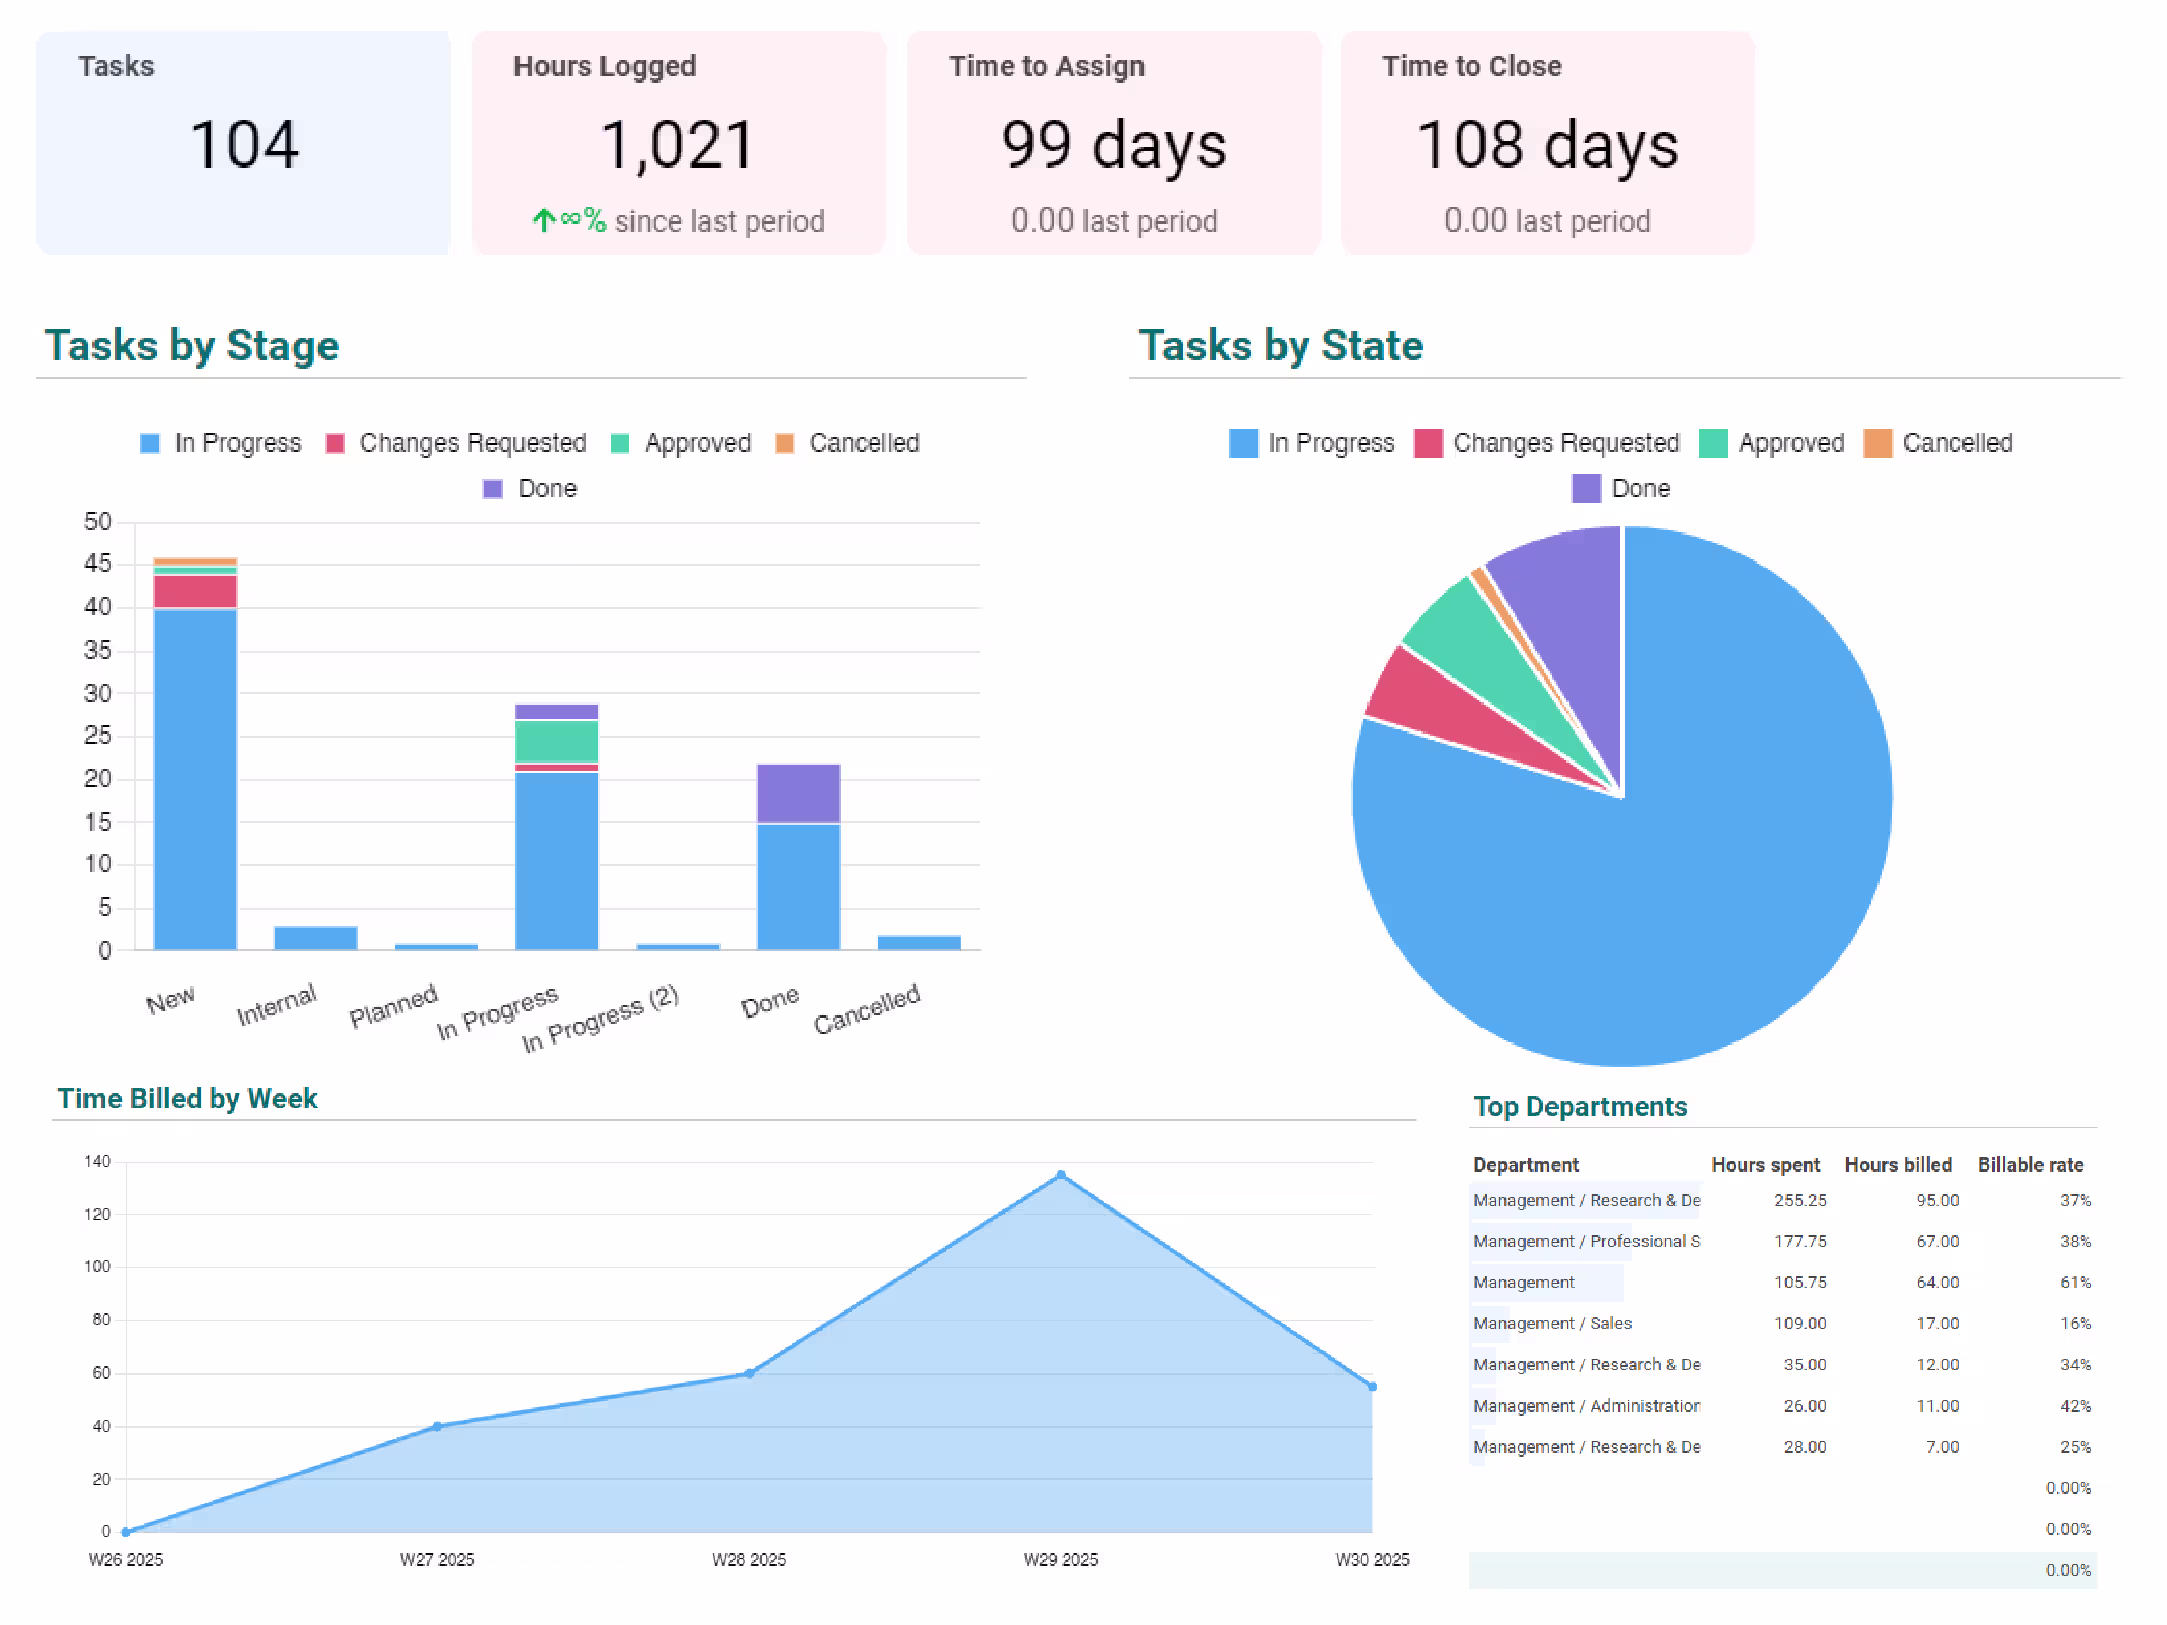Screen dimensions: 2167x1625
Task: Click the green Approved segment of In Progress bar
Action: (556, 741)
